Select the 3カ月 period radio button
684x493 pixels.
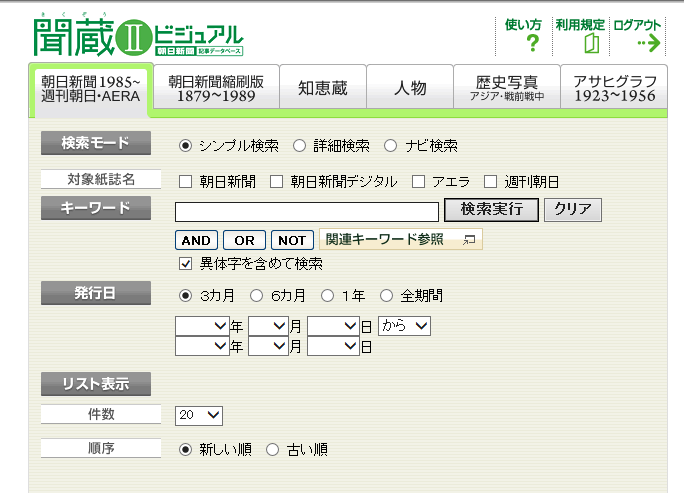coord(185,296)
